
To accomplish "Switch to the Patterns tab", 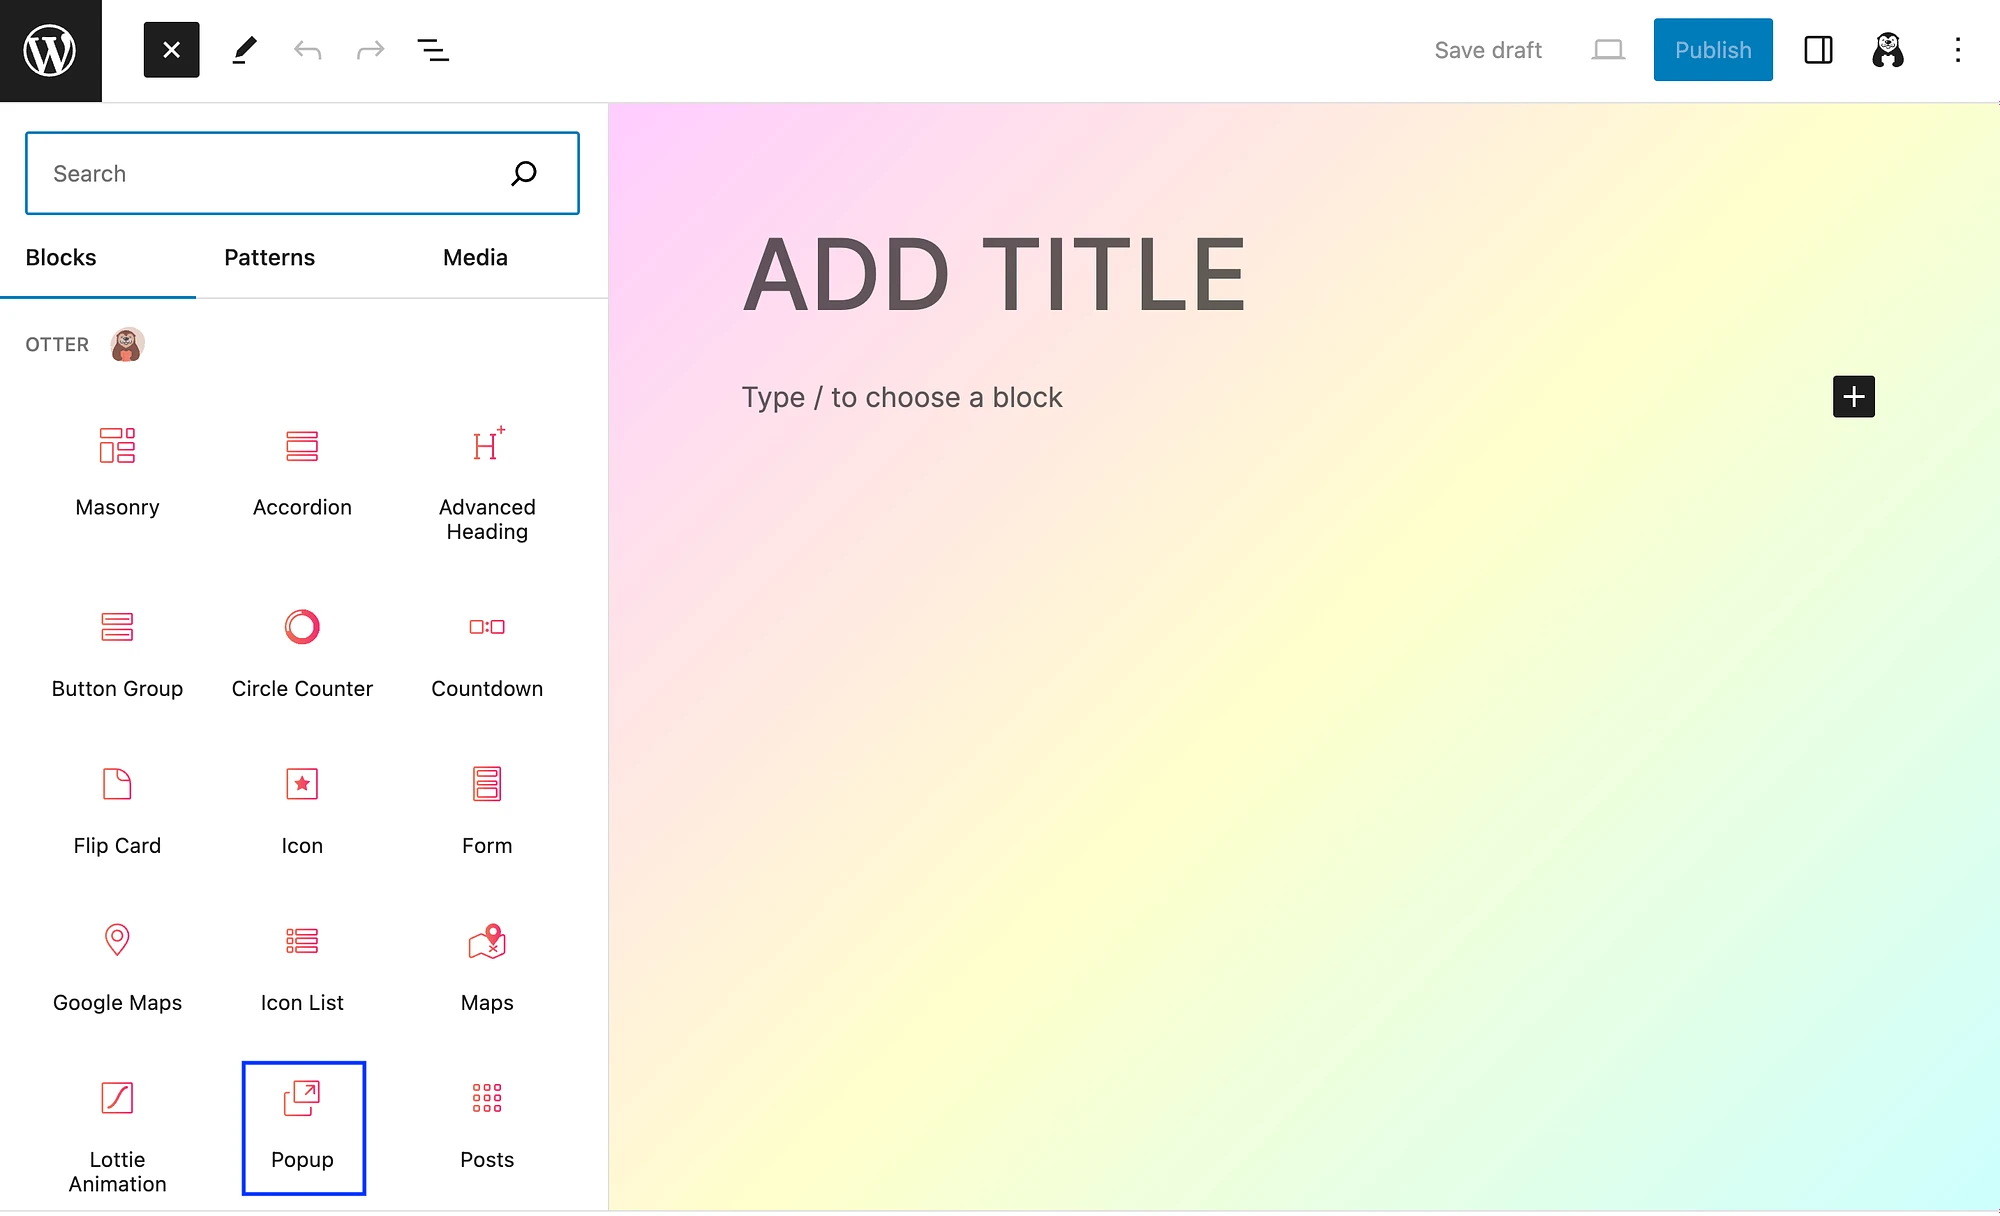I will pos(270,257).
